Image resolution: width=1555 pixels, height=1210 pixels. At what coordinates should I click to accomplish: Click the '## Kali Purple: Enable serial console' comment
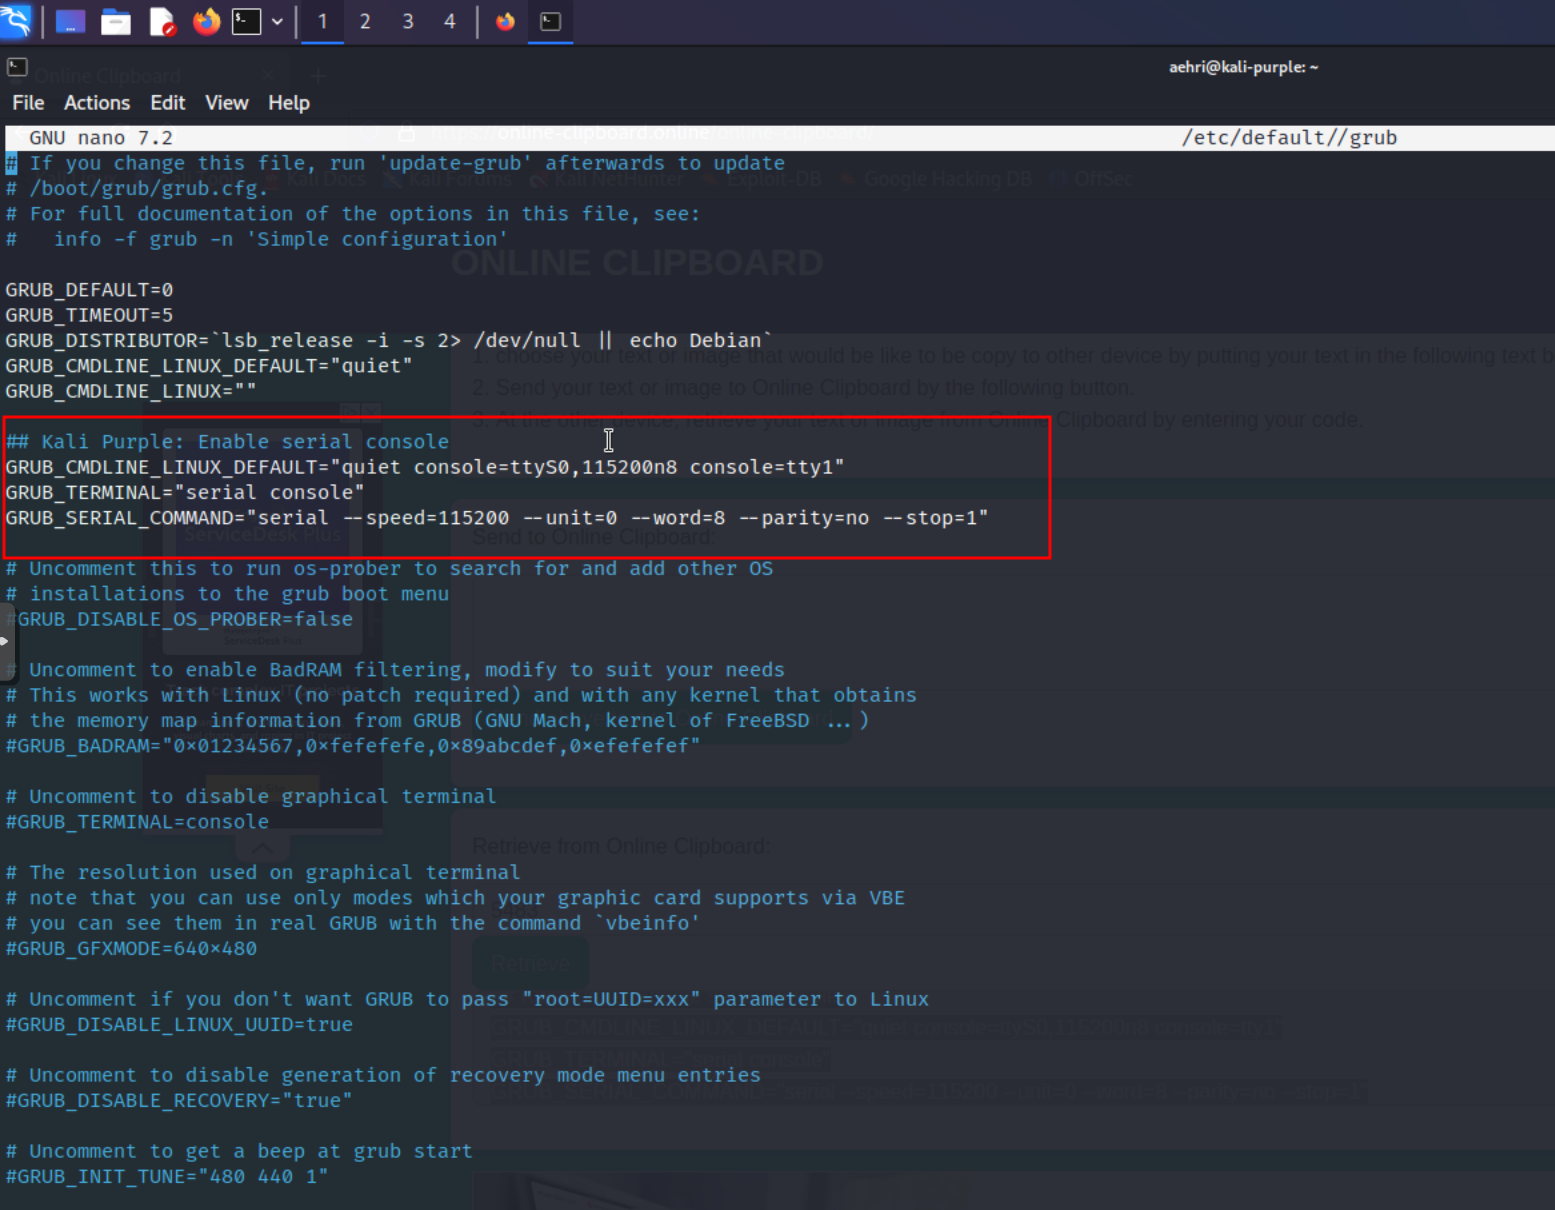pos(227,442)
